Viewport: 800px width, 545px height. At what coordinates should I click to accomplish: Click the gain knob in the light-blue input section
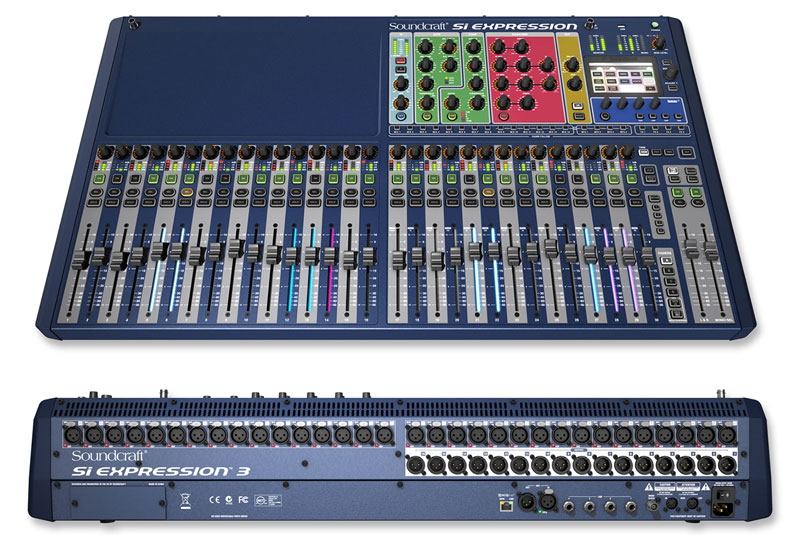tap(401, 84)
